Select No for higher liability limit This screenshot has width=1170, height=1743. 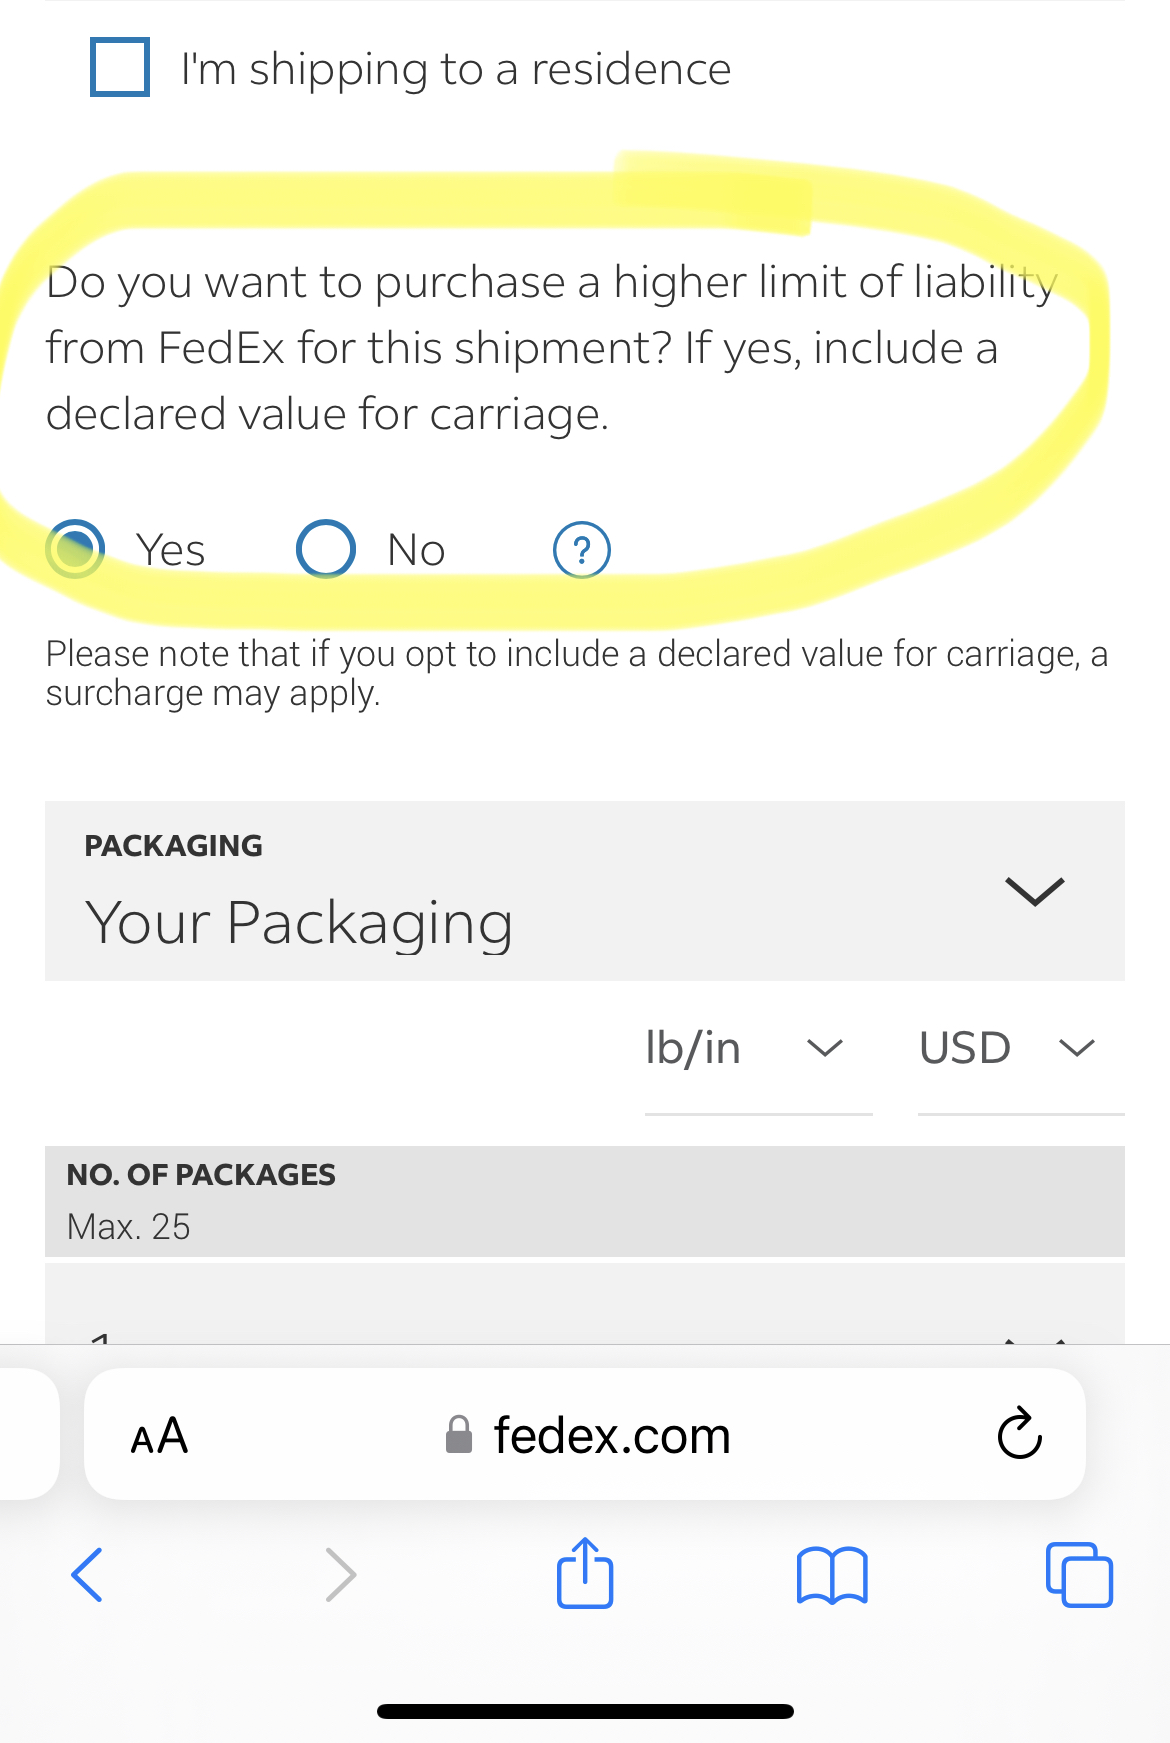pos(326,550)
